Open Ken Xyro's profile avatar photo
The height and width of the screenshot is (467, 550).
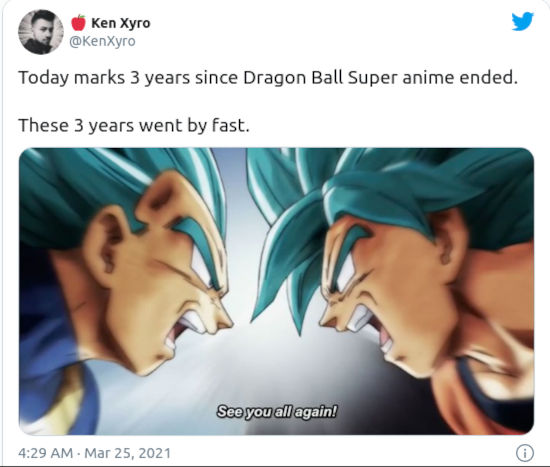click(41, 32)
